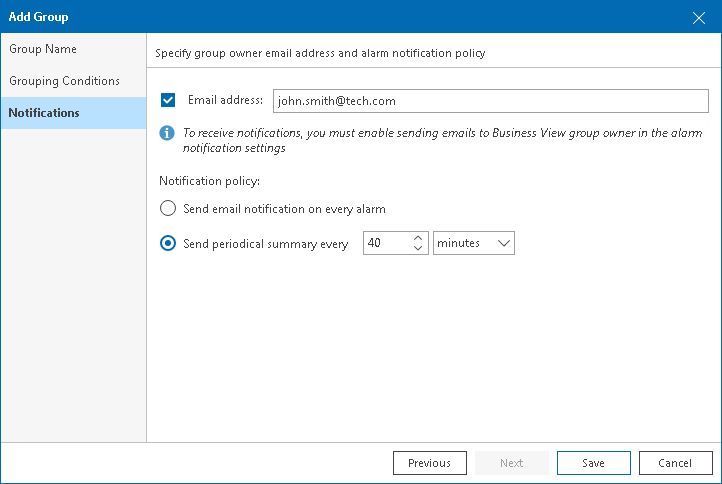Cancel the Add Group wizard
This screenshot has width=722, height=484.
675,463
